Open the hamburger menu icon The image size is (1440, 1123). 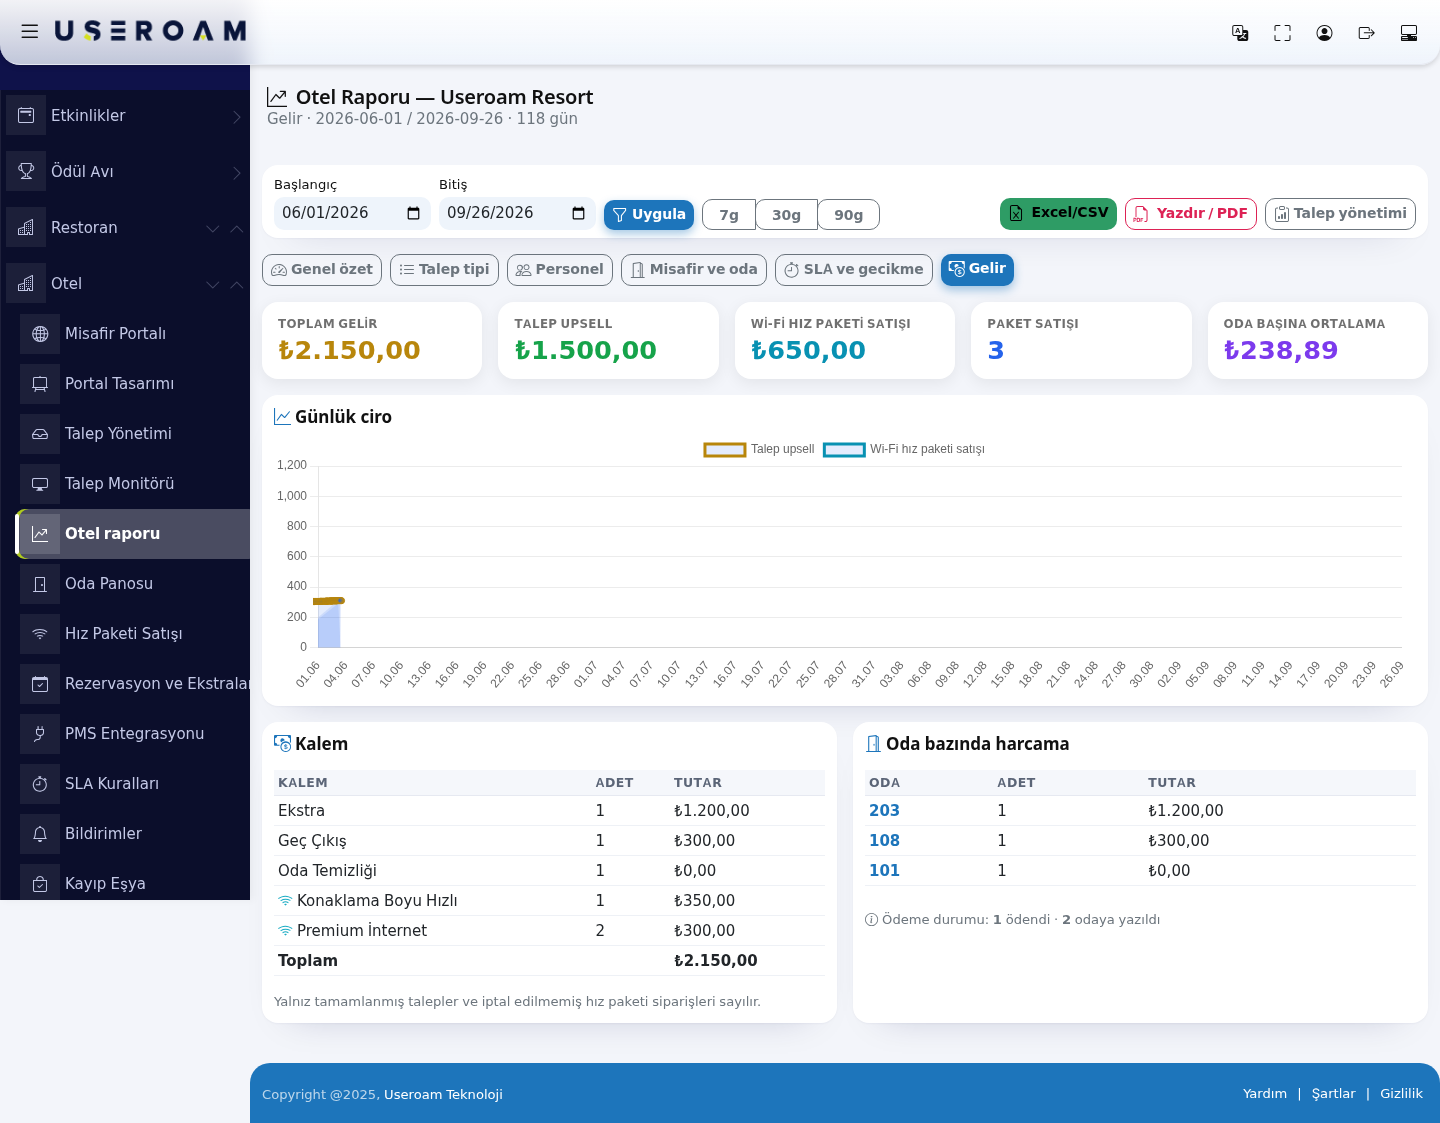(x=30, y=31)
